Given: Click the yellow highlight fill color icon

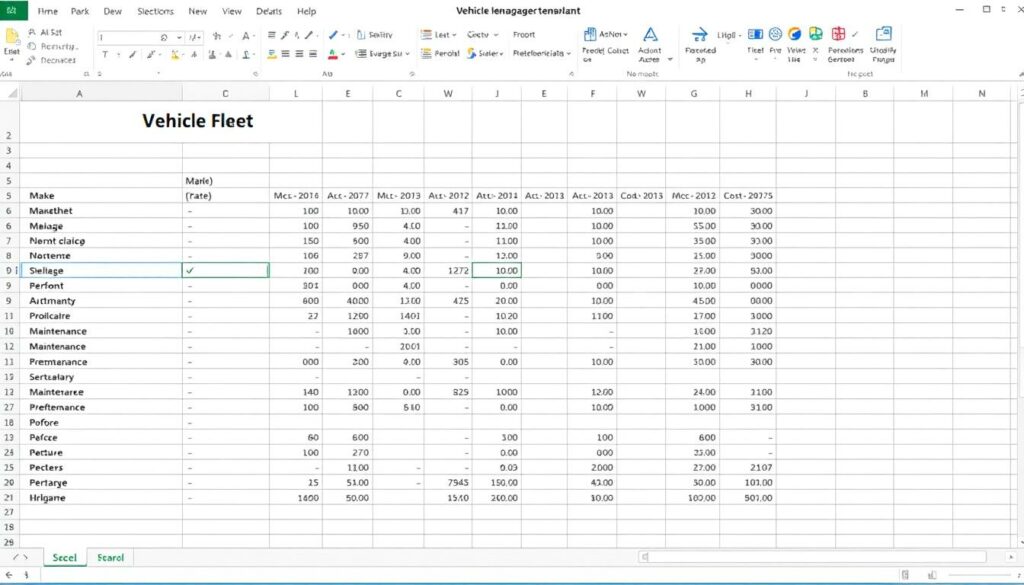Looking at the screenshot, I should (x=175, y=55).
